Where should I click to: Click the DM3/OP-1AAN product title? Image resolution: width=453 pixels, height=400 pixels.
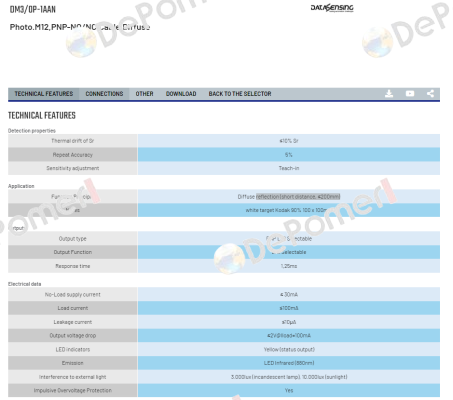(x=33, y=9)
